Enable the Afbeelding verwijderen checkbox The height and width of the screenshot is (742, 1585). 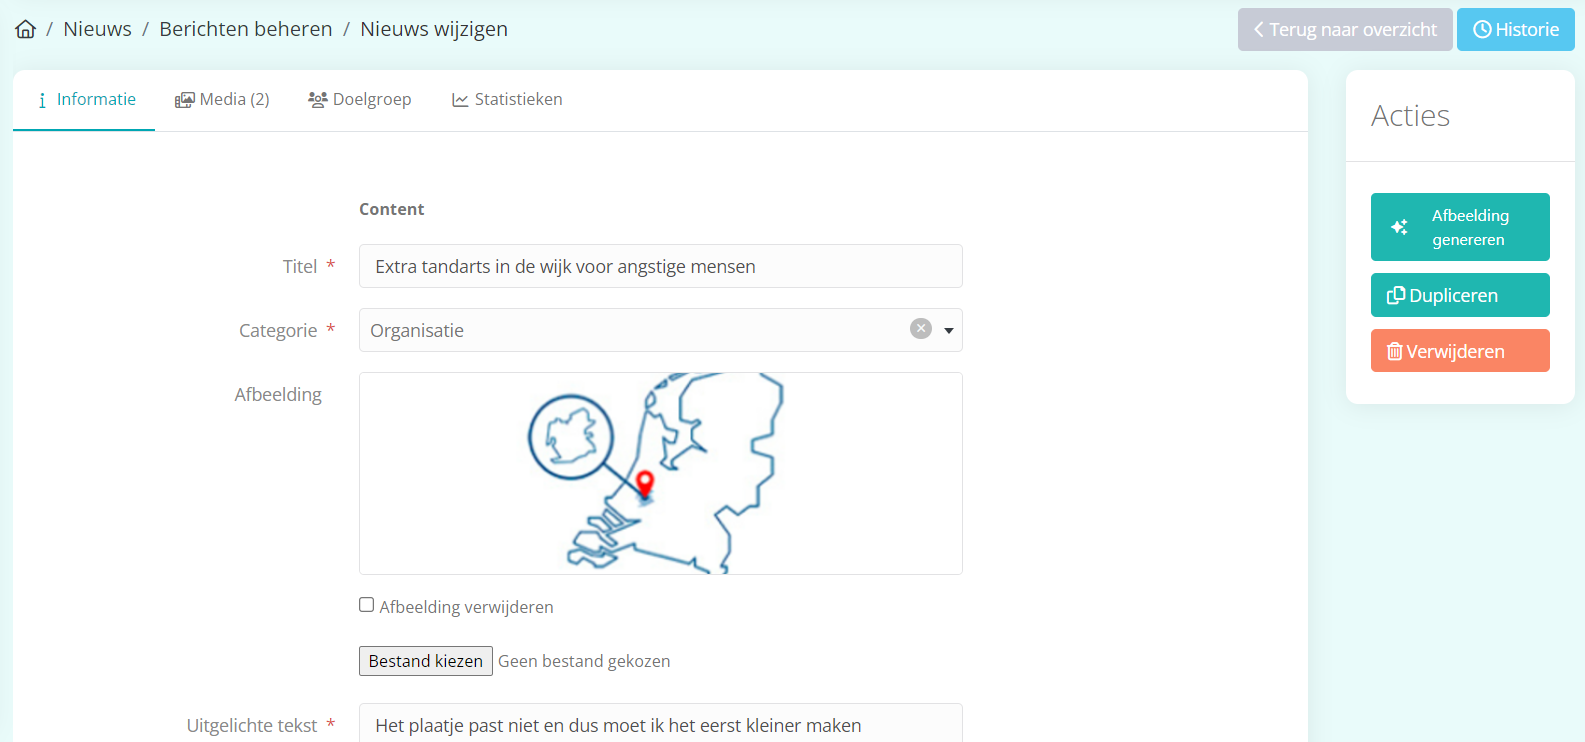367,605
